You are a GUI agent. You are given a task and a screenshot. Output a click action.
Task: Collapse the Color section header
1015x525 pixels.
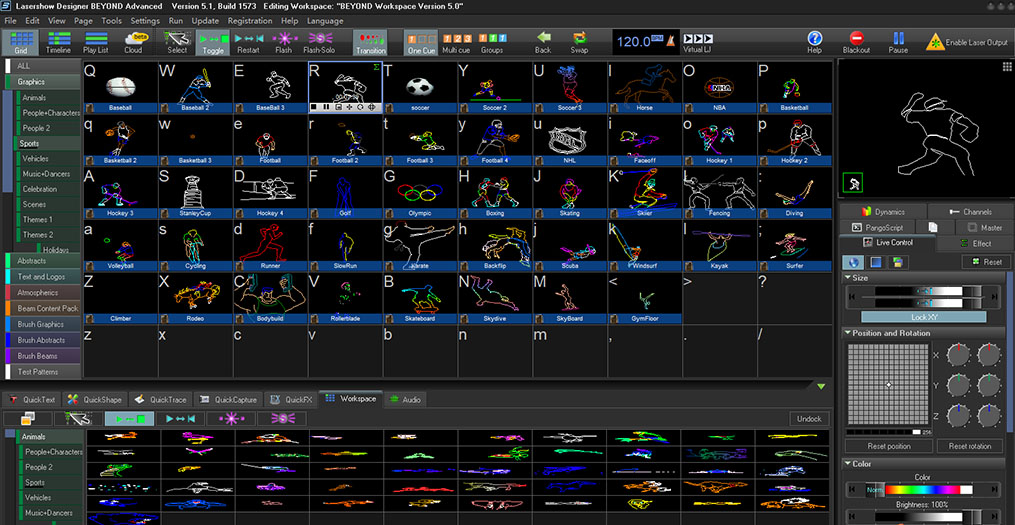849,464
